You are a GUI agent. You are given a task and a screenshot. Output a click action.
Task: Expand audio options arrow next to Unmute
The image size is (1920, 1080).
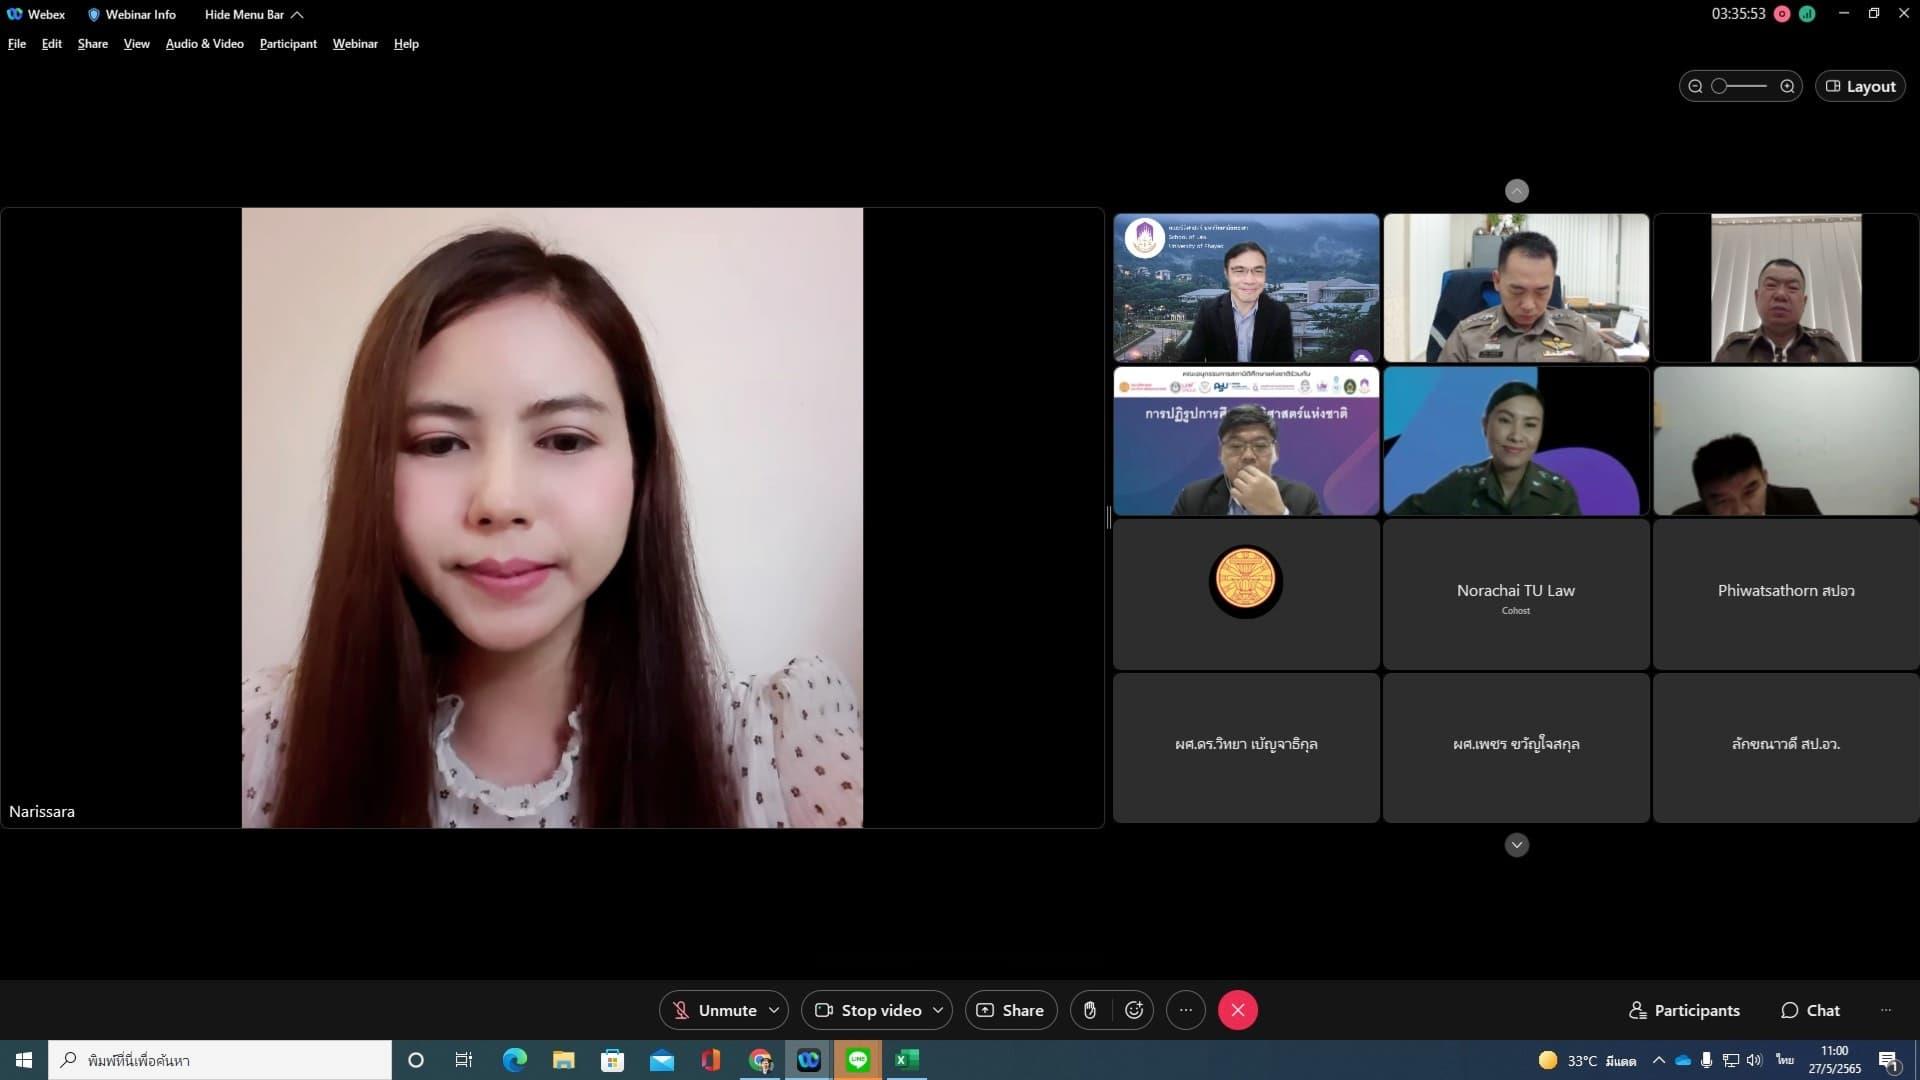tap(774, 1010)
